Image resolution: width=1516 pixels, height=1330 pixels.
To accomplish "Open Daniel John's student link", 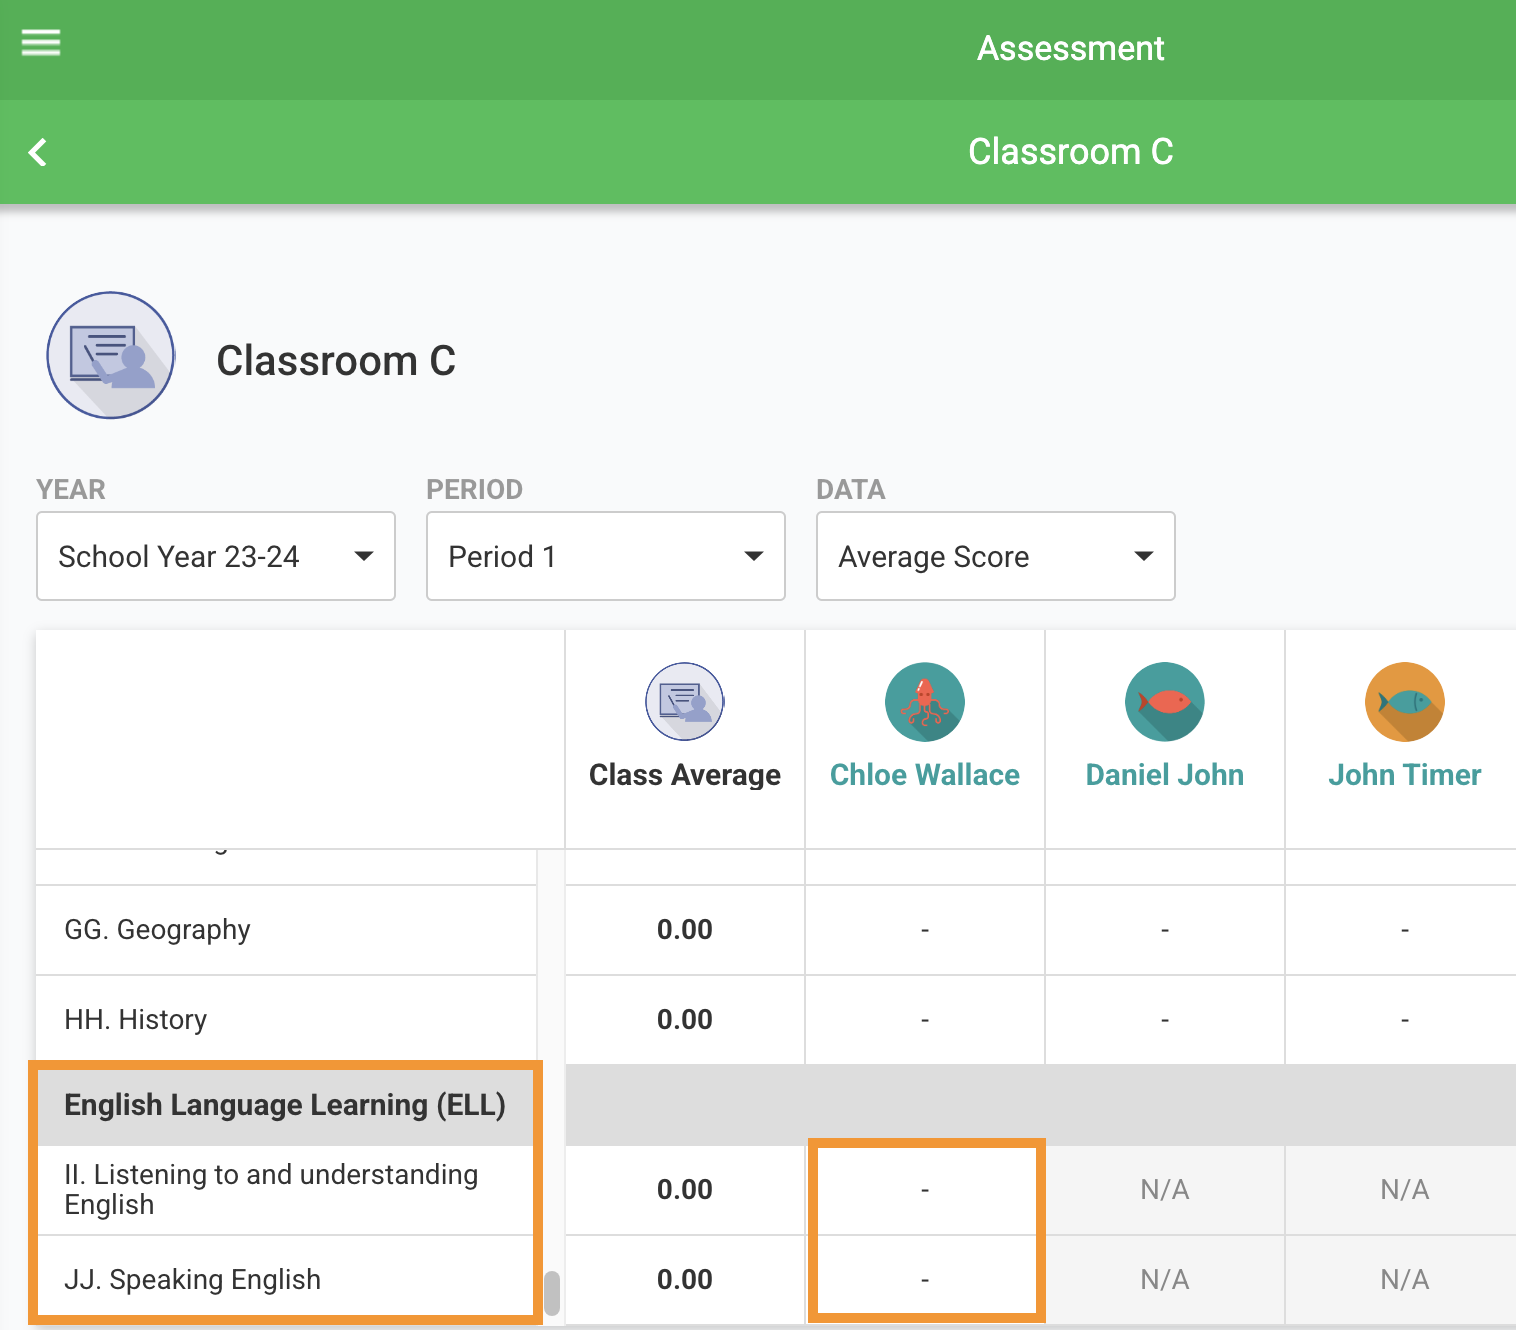I will pos(1164,775).
